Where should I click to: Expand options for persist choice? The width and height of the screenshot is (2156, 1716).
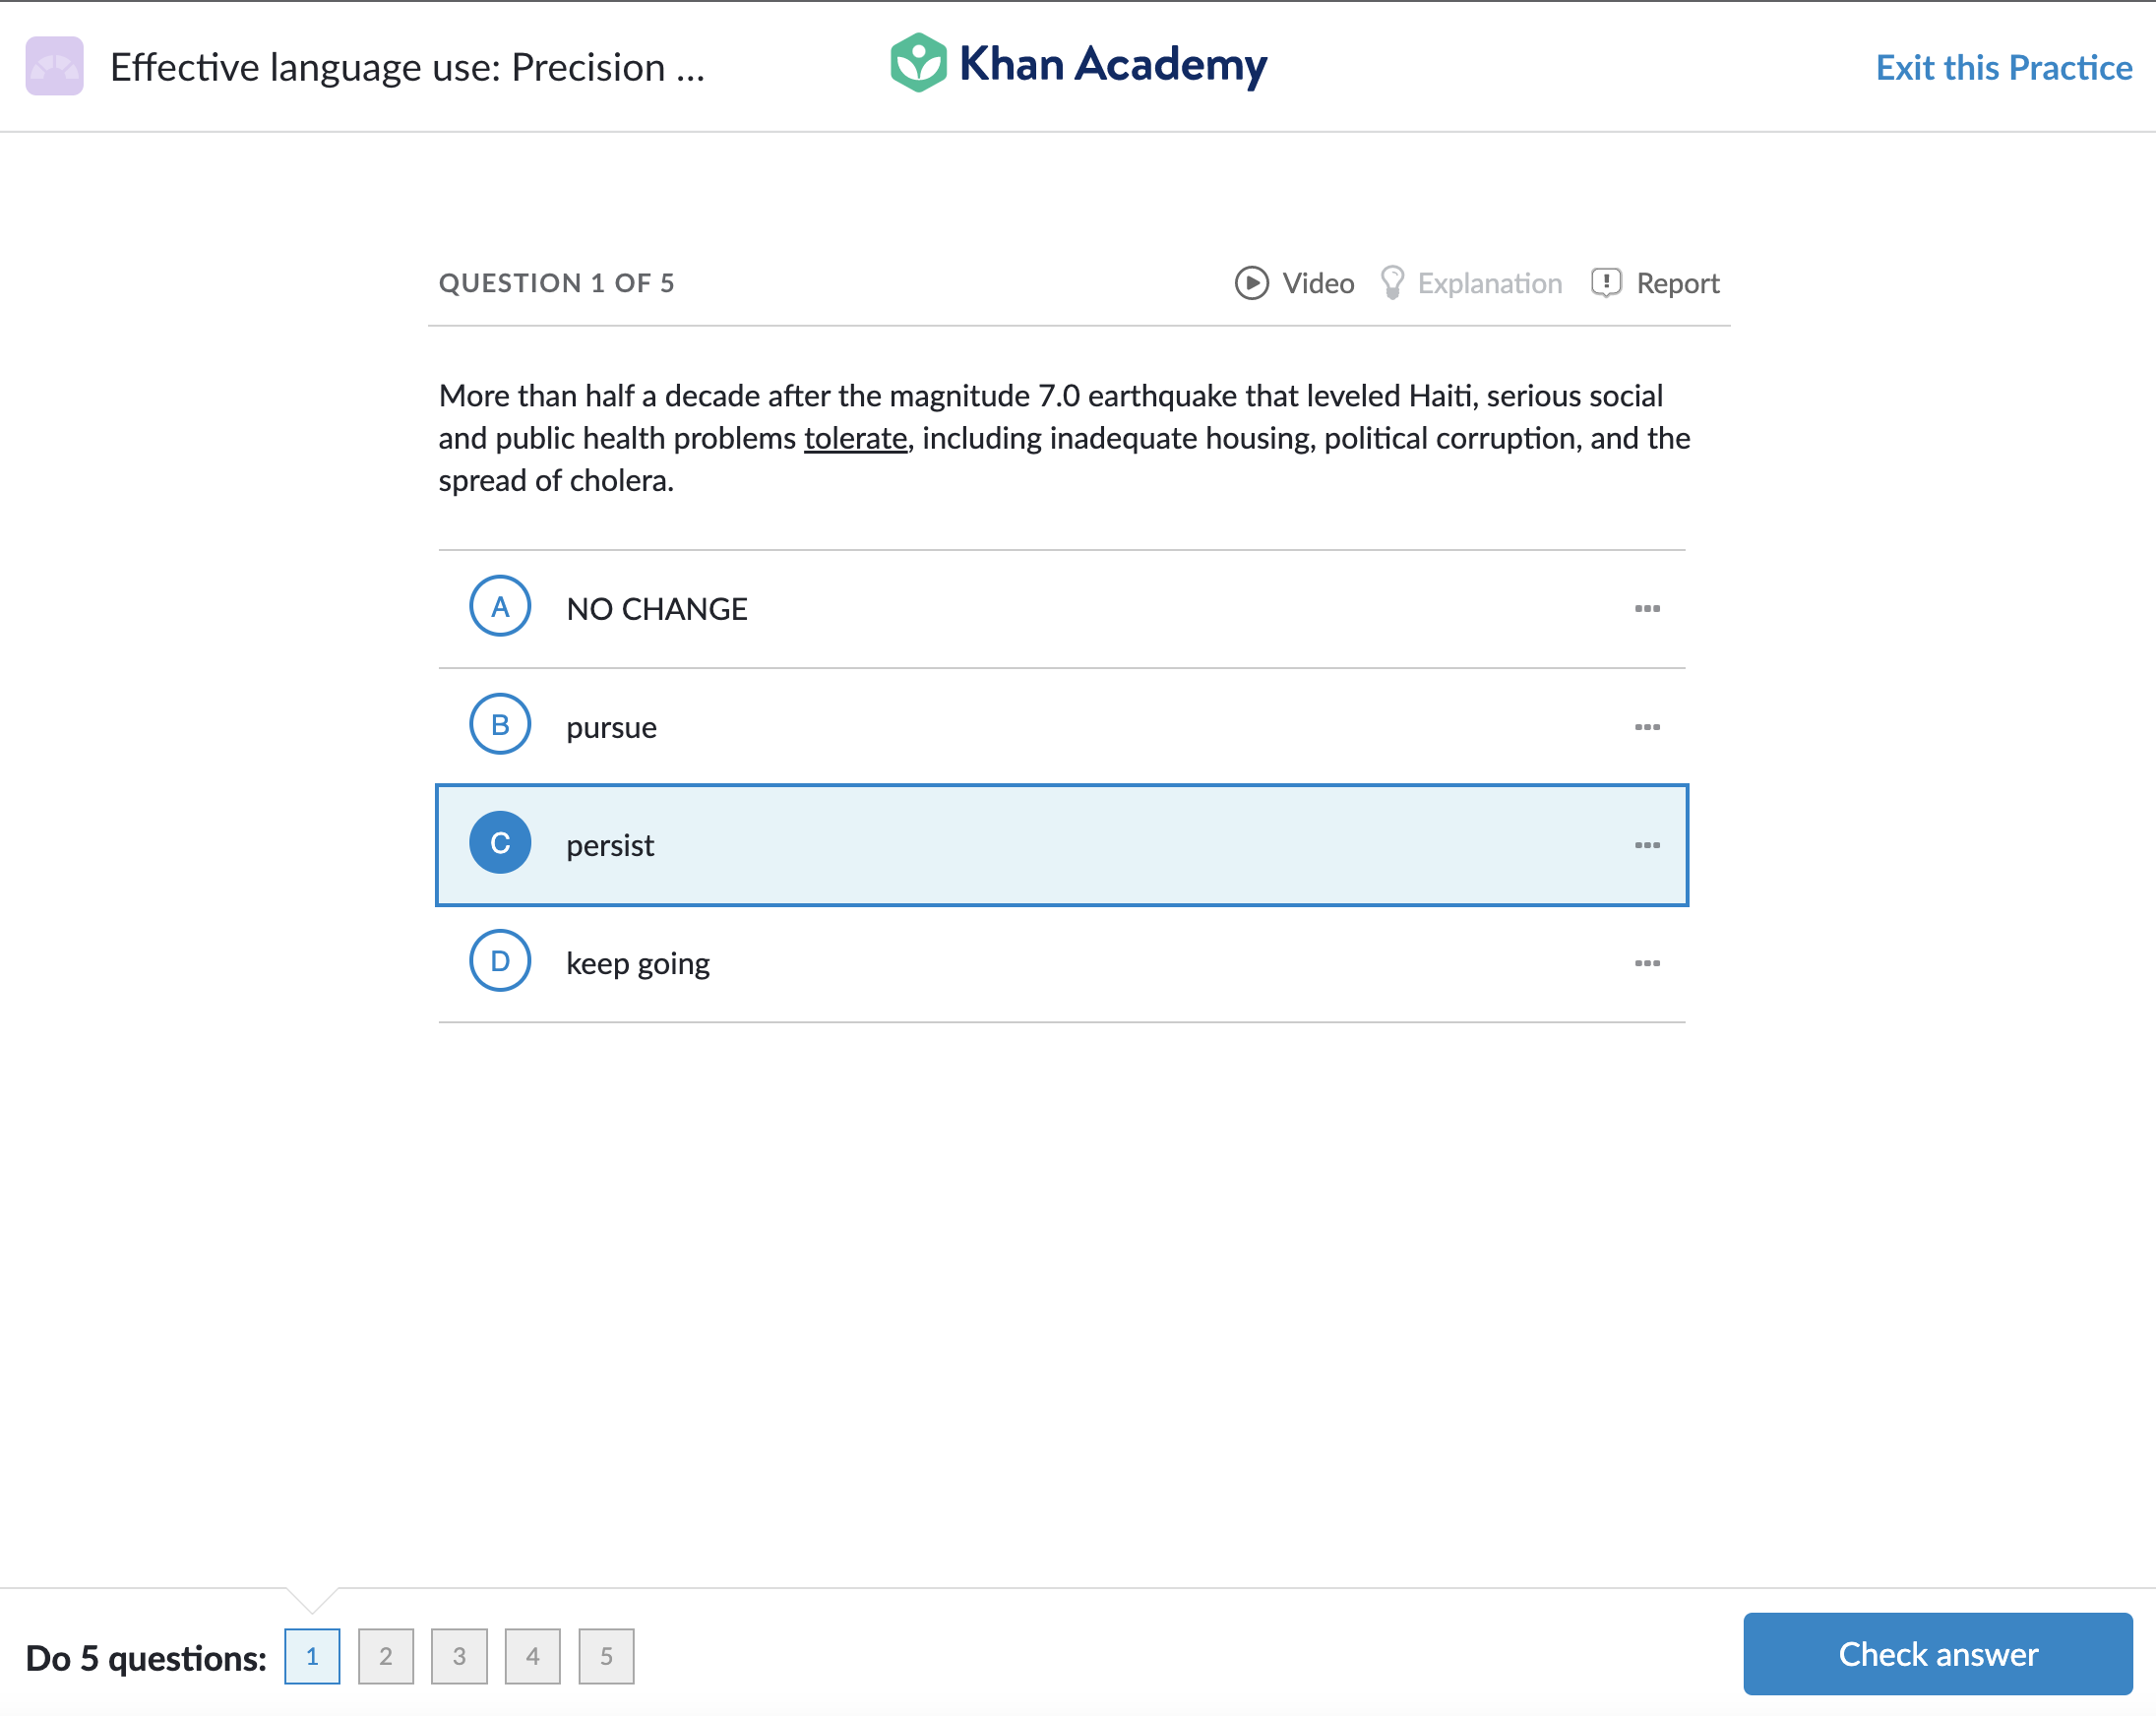tap(1646, 845)
